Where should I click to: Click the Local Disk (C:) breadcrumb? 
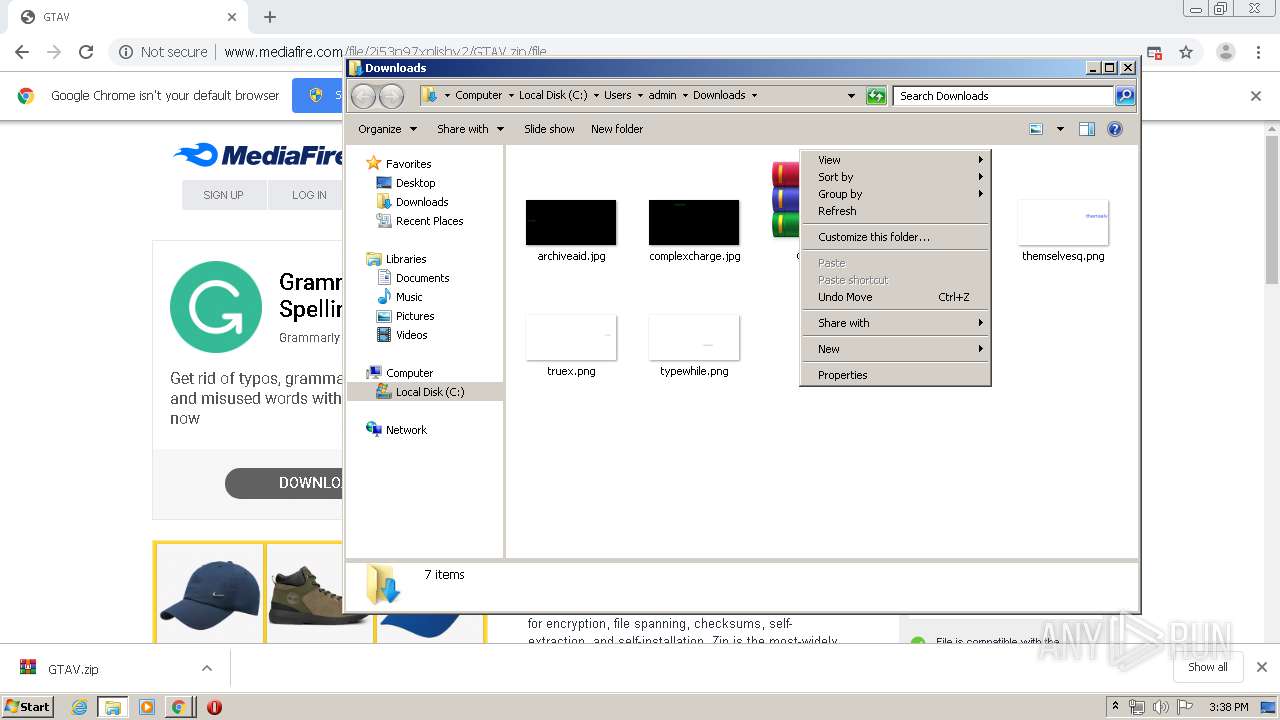click(x=553, y=96)
